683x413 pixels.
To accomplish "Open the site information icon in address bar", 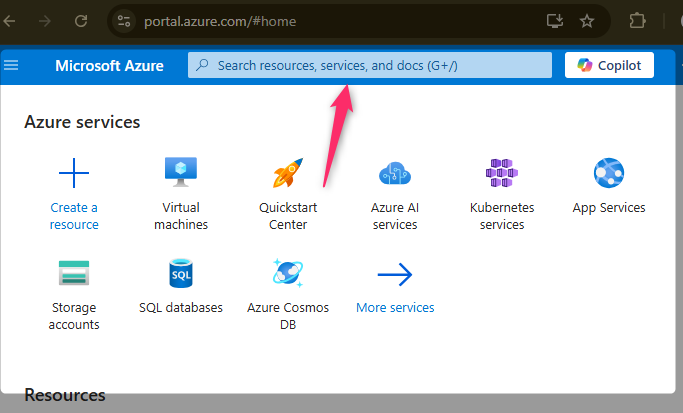I will (x=124, y=21).
